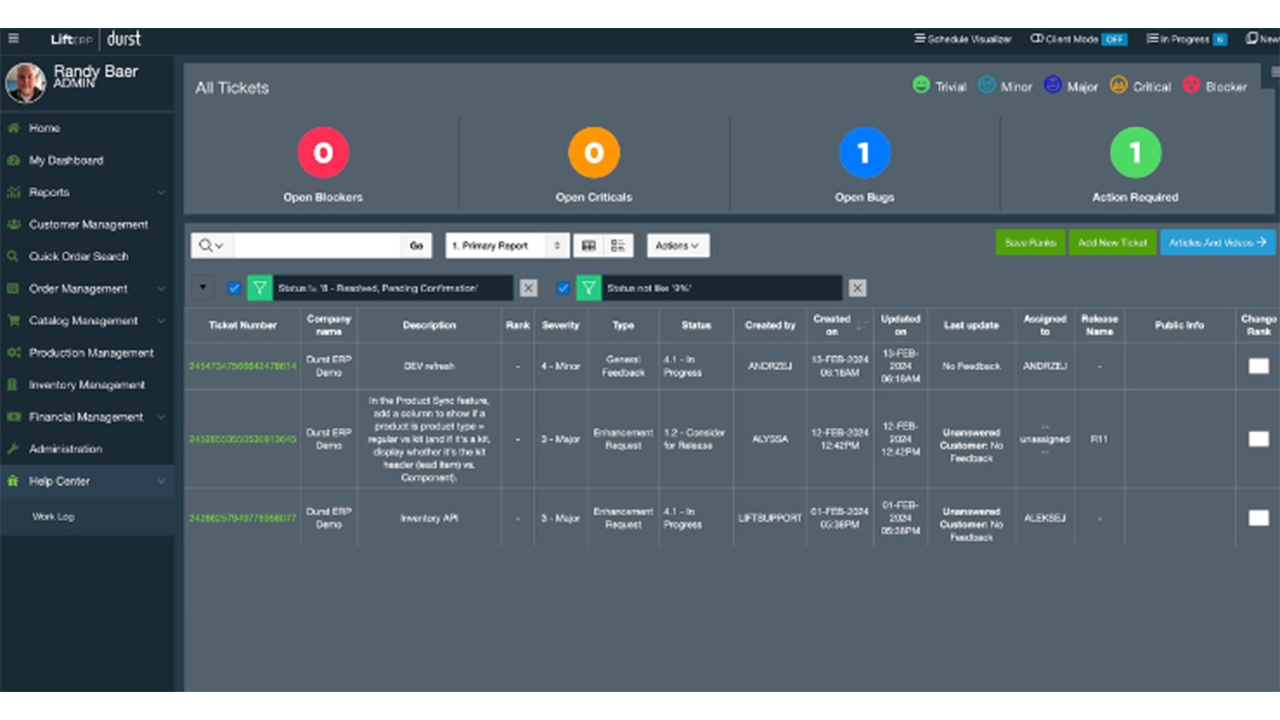Uncheck the 'Resolved, Pending Confirmation' filter checkbox
This screenshot has width=1280, height=720.
(x=234, y=288)
